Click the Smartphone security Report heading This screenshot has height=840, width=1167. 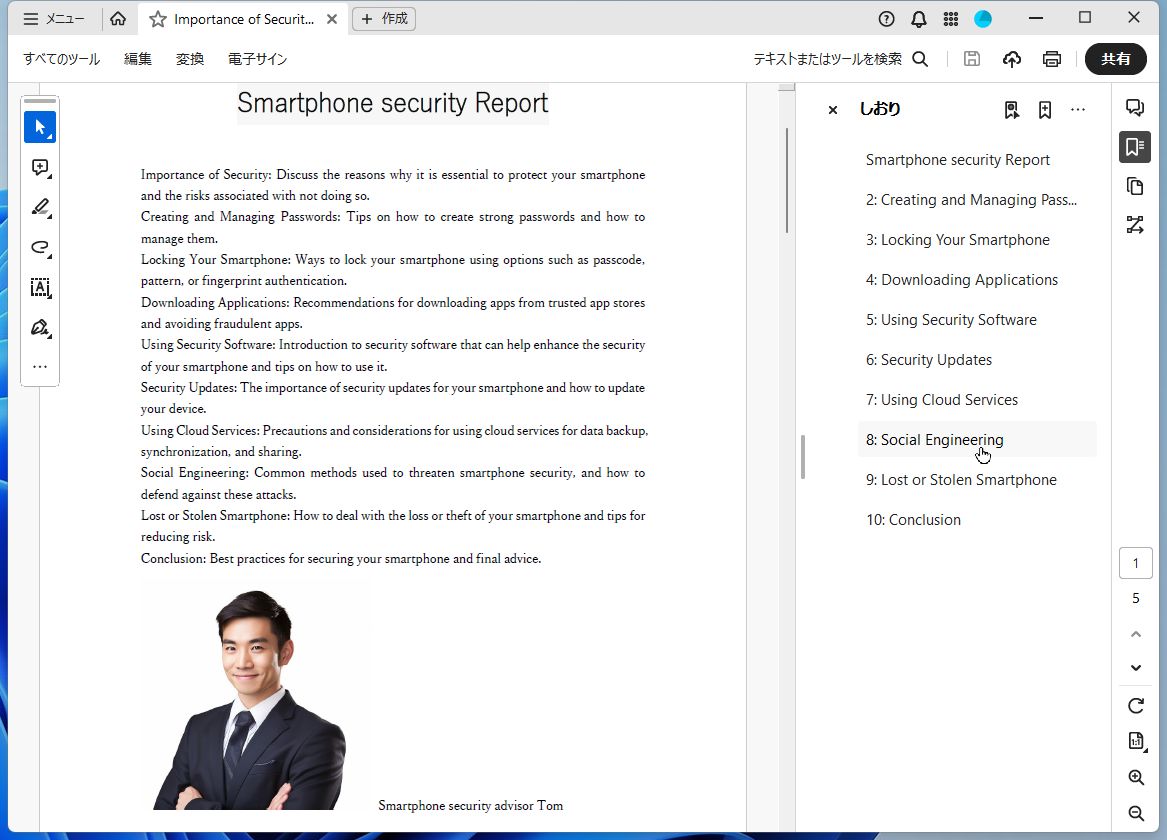[x=392, y=103]
